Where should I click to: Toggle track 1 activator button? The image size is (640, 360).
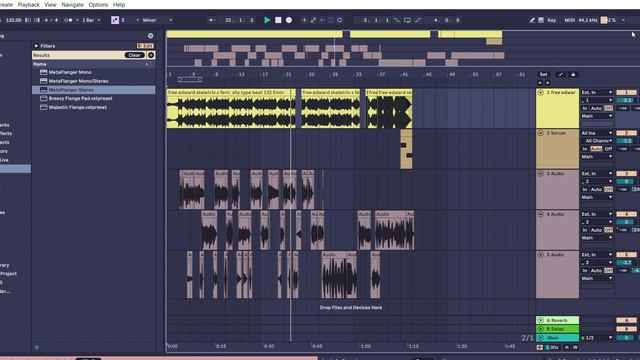pos(626,93)
